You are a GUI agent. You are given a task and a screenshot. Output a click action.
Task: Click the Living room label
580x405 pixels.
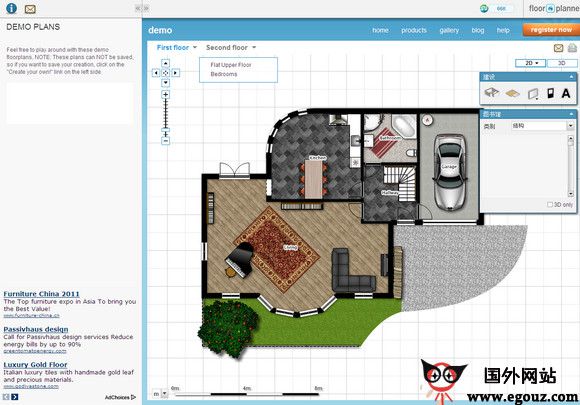[x=290, y=247]
